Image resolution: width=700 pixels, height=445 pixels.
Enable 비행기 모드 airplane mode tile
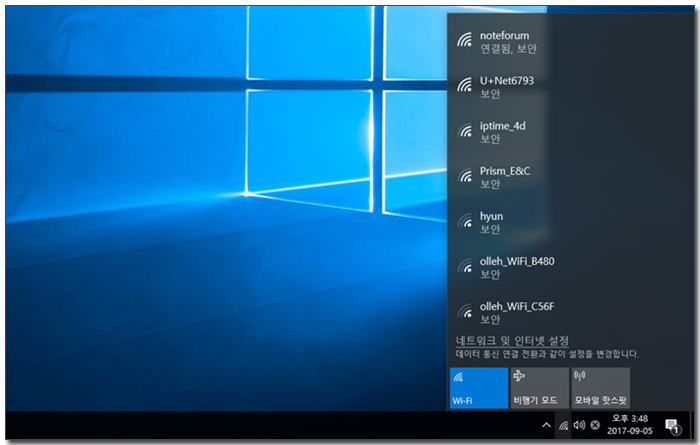539,388
